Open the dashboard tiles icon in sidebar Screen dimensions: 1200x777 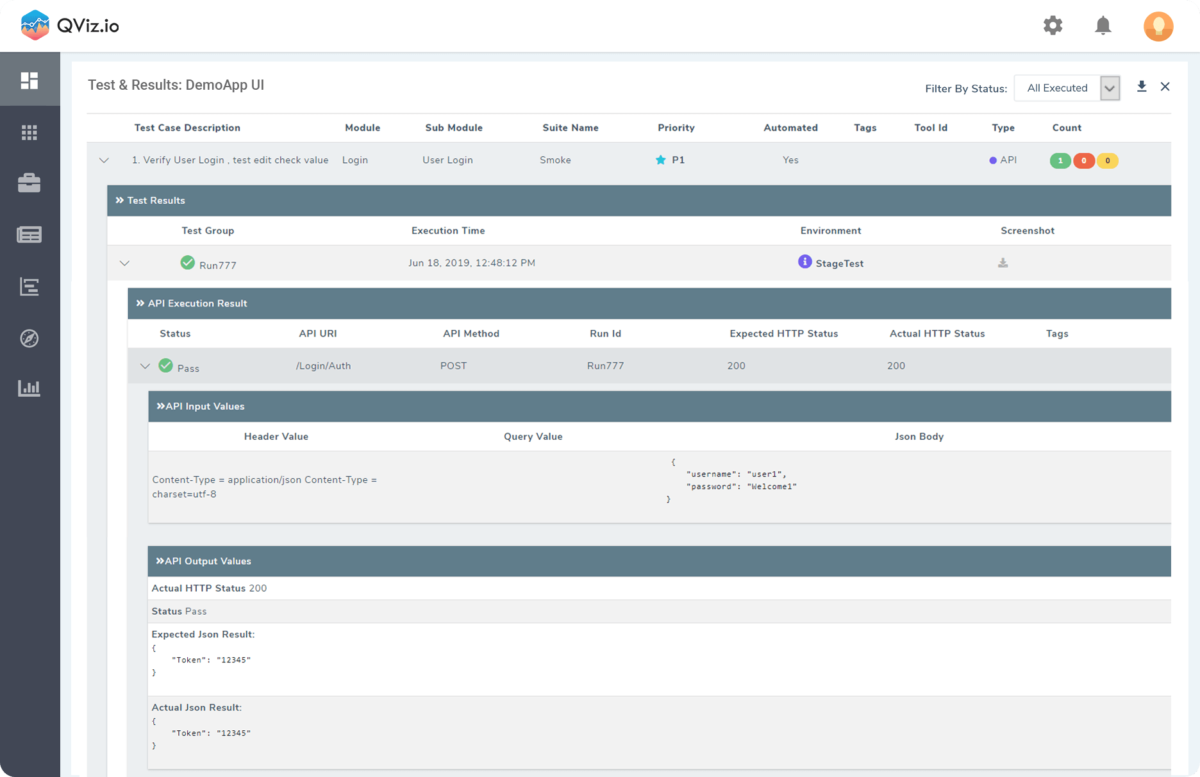(x=30, y=78)
